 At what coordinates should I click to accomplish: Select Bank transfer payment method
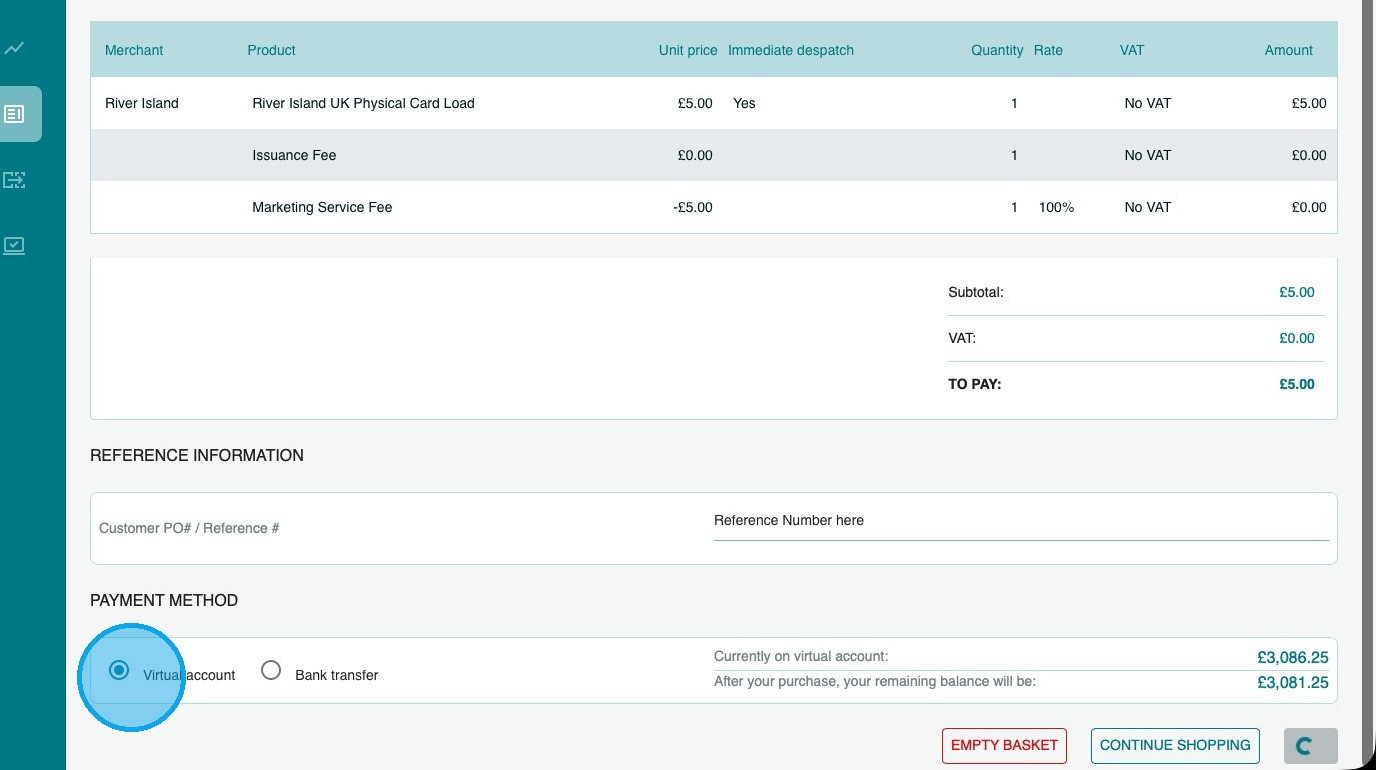click(x=271, y=670)
